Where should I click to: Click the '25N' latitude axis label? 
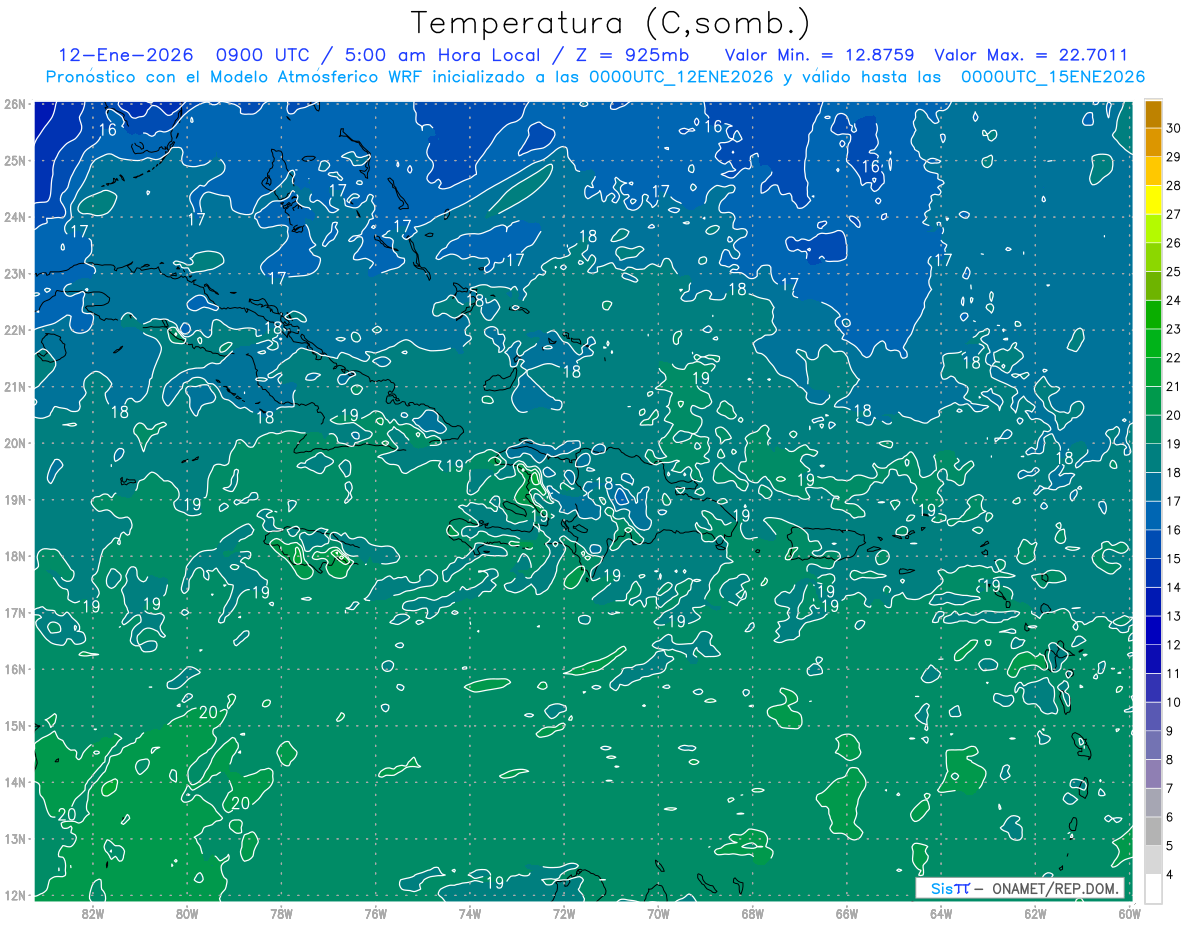point(14,161)
